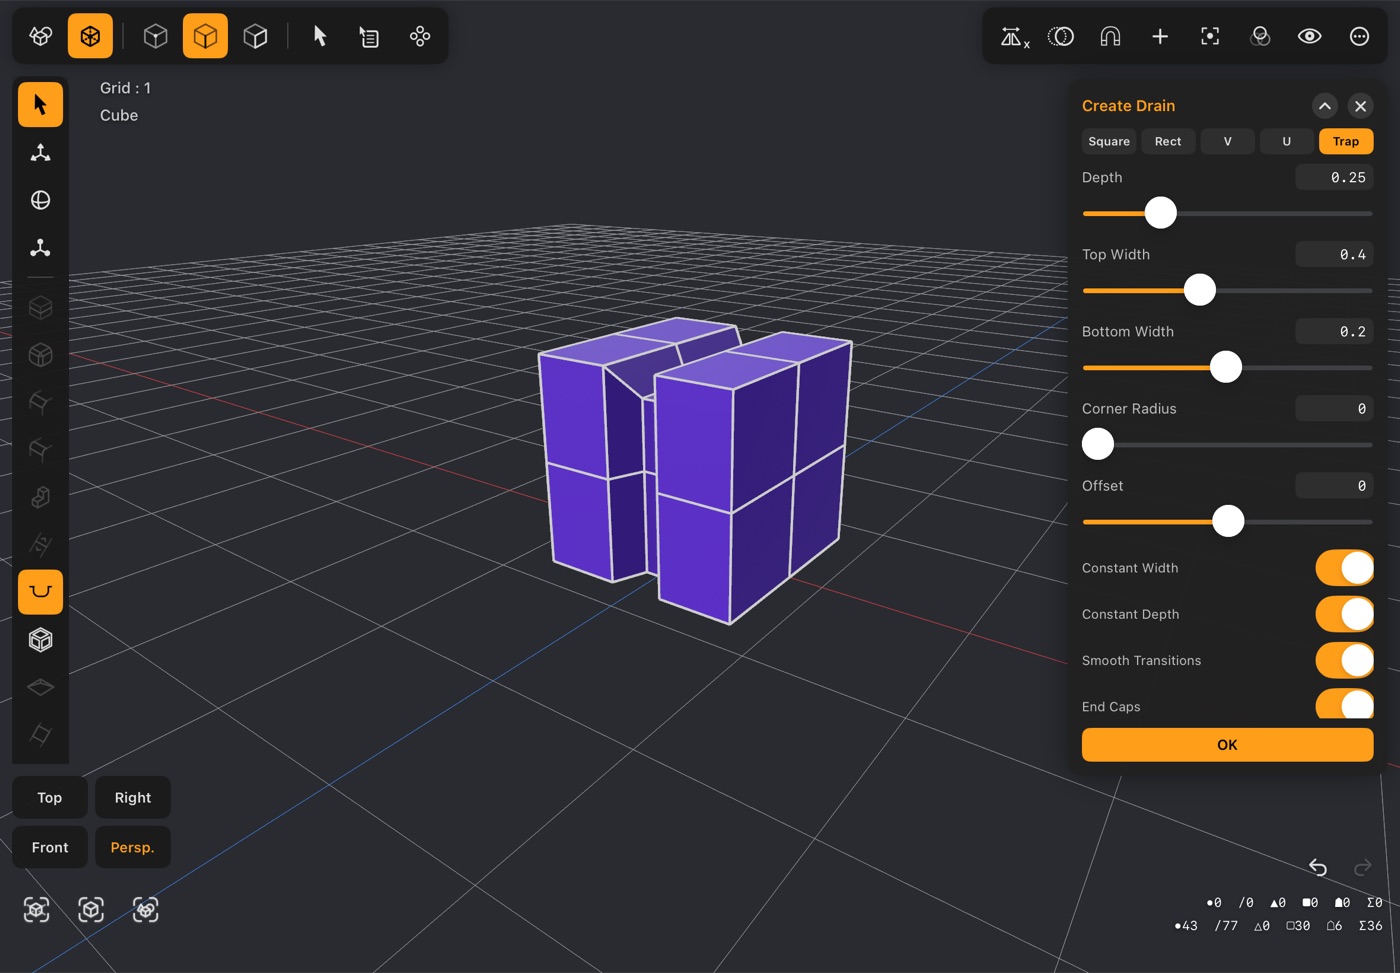Toggle the viewport eye visibility icon
The width and height of the screenshot is (1400, 973).
1309,37
